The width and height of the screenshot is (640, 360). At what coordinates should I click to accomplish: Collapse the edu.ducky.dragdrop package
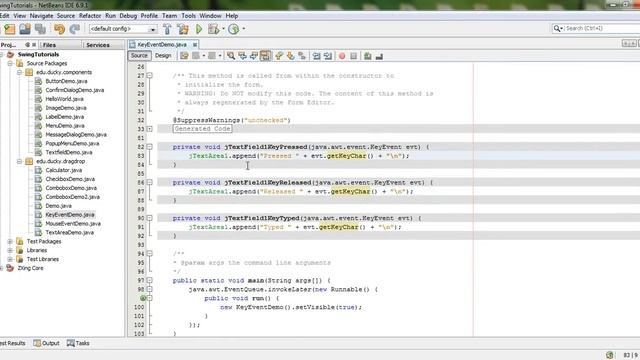(x=19, y=161)
